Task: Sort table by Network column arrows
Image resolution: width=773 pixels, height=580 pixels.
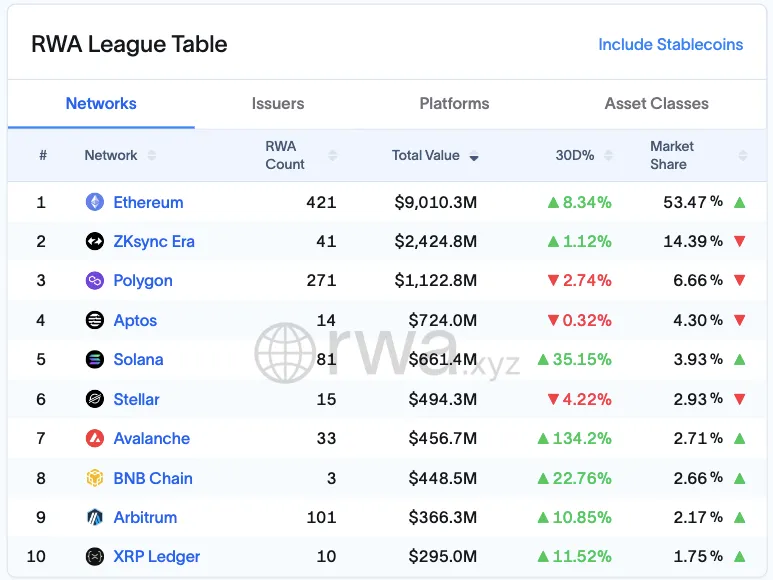Action: (152, 155)
